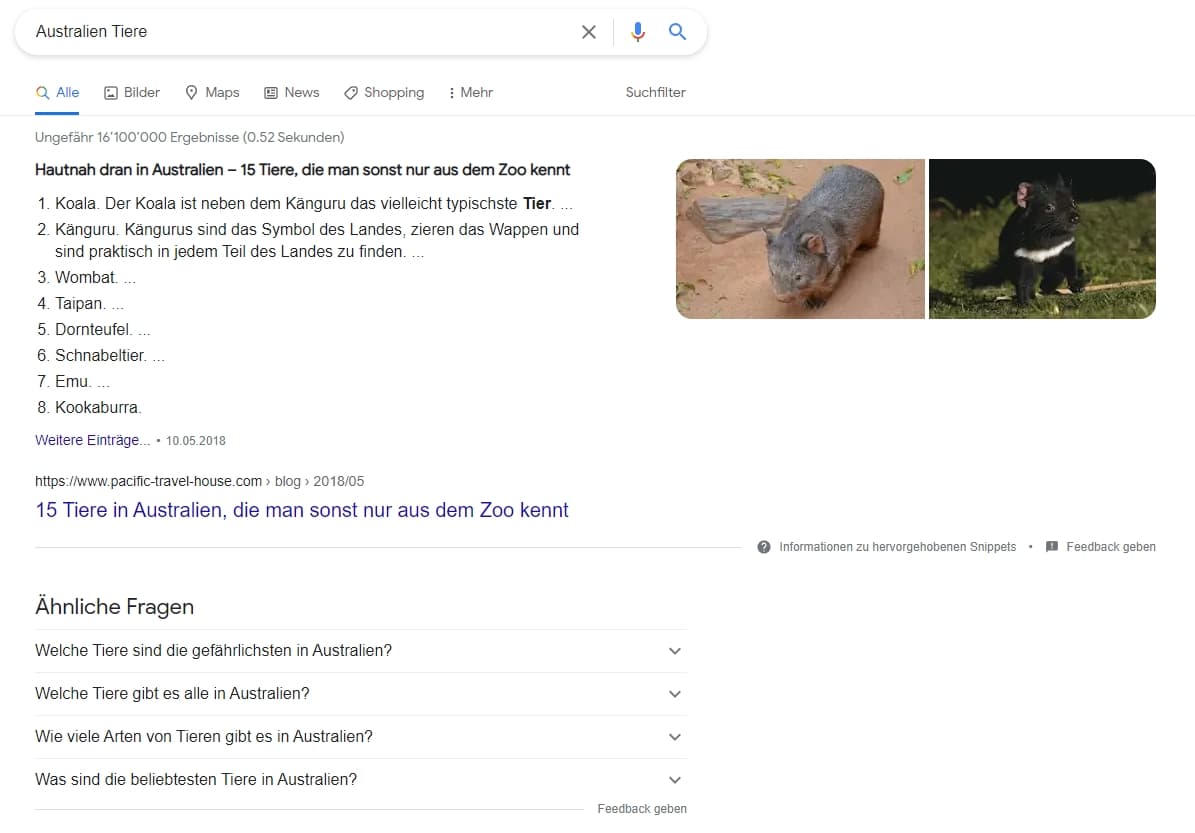Image resolution: width=1195 pixels, height=833 pixels.
Task: Open the pacific-travel-house search result link
Action: (x=302, y=510)
